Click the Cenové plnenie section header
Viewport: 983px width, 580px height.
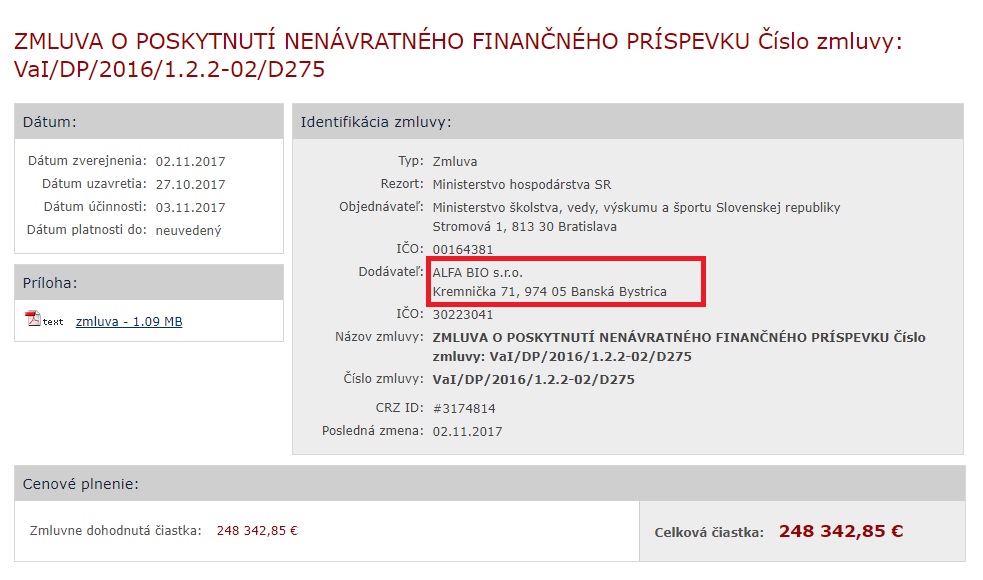pyautogui.click(x=490, y=483)
